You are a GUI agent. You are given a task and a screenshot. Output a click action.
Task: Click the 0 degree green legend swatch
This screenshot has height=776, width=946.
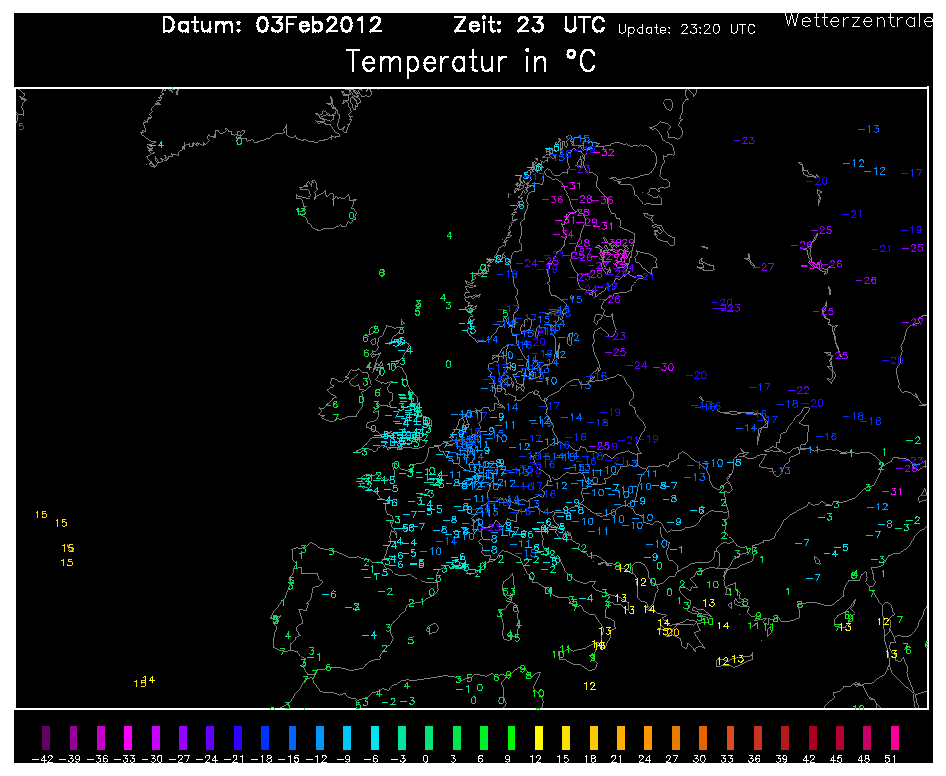(x=429, y=737)
